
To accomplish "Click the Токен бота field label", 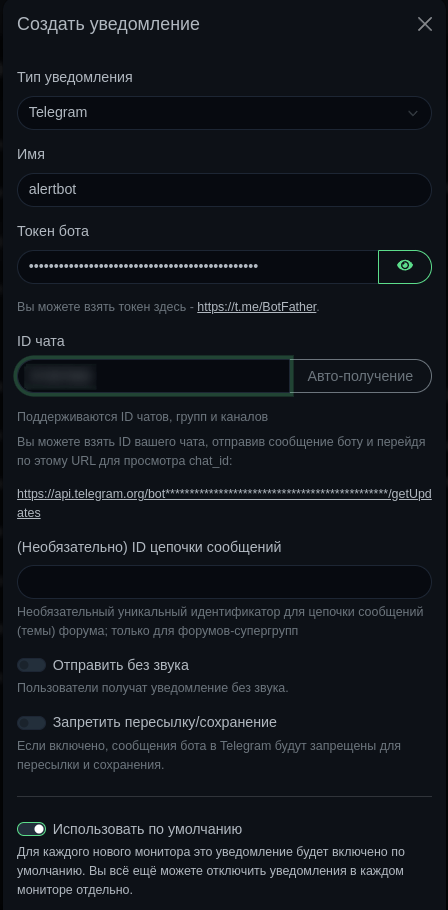I will [53, 231].
